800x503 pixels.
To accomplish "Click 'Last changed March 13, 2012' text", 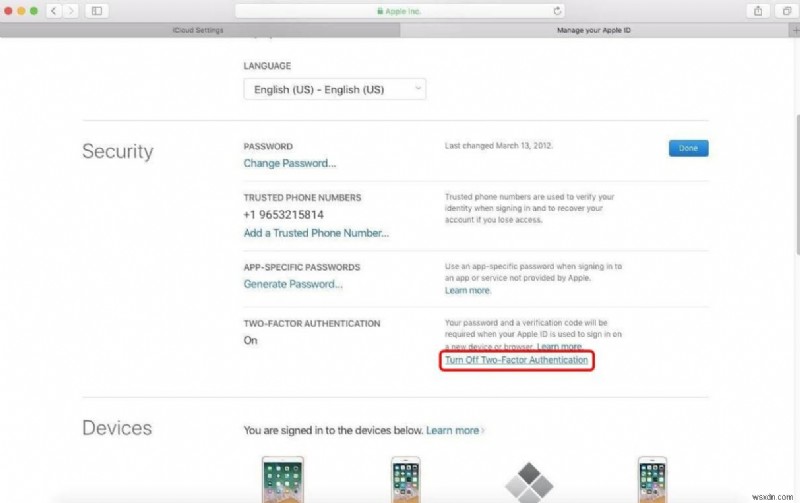I will click(x=498, y=146).
